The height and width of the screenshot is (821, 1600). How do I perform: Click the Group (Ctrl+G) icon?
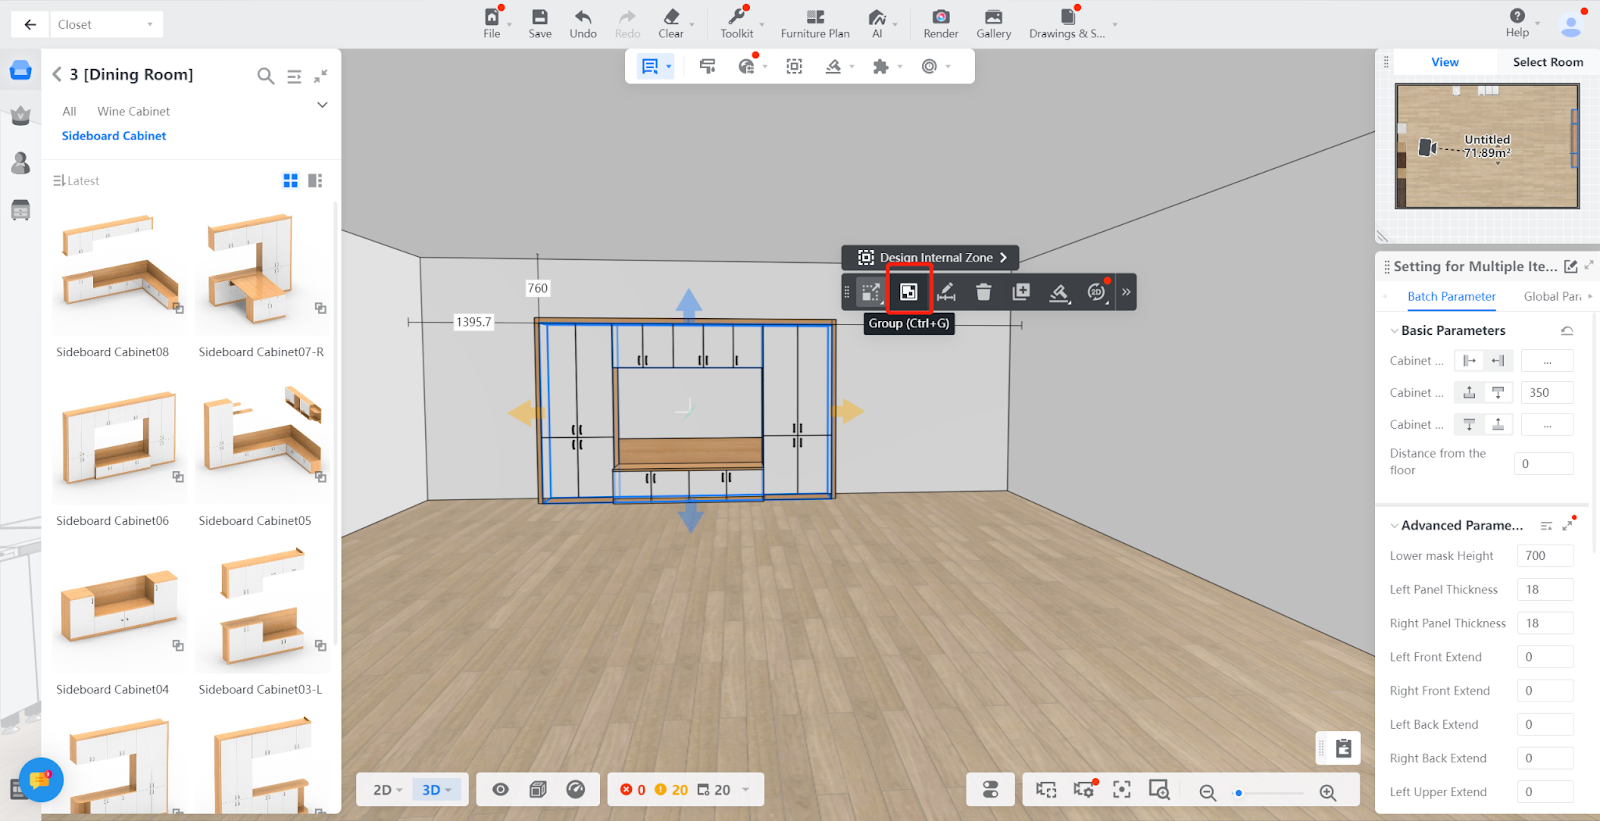pos(908,292)
